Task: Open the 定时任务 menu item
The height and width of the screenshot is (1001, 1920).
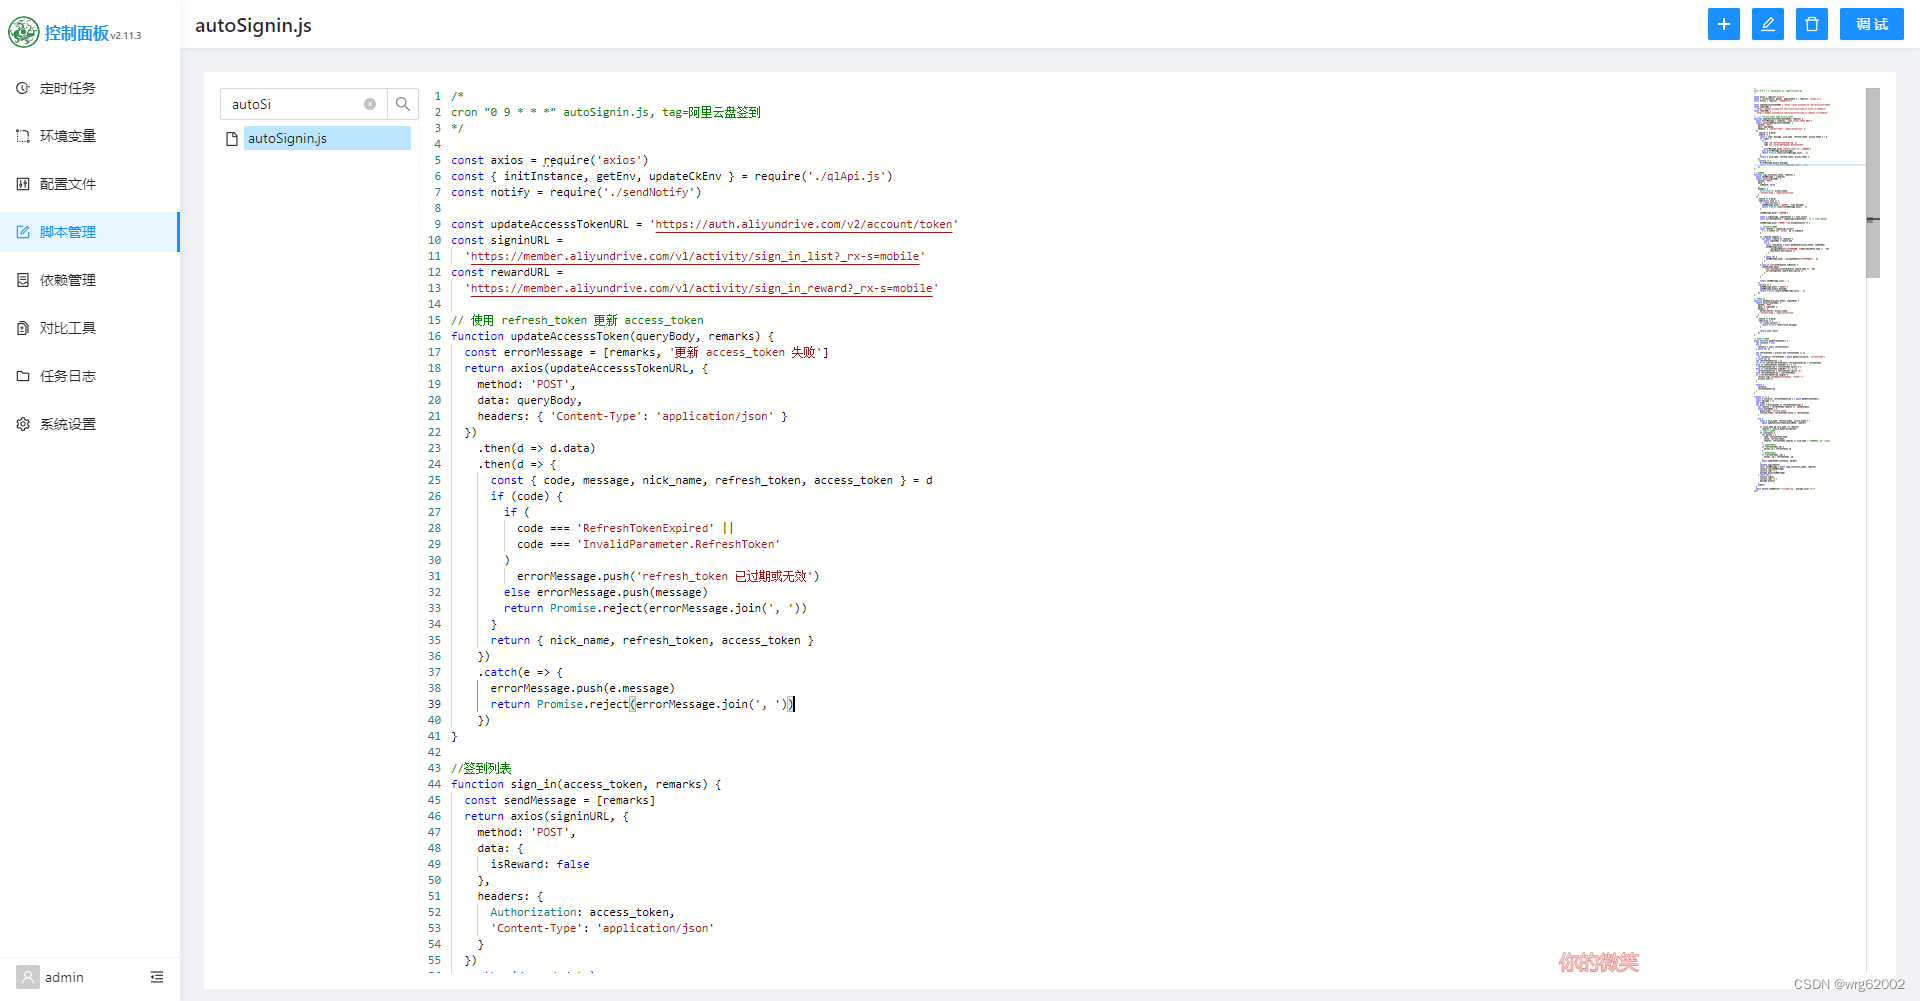Action: [90, 88]
